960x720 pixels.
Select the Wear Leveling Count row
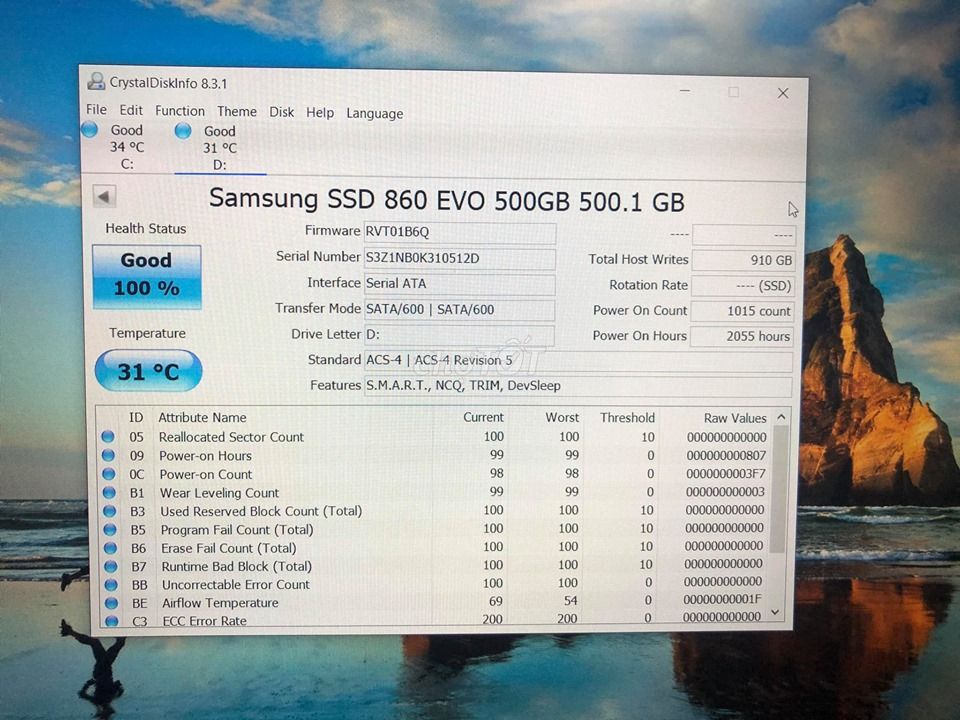pyautogui.click(x=435, y=492)
